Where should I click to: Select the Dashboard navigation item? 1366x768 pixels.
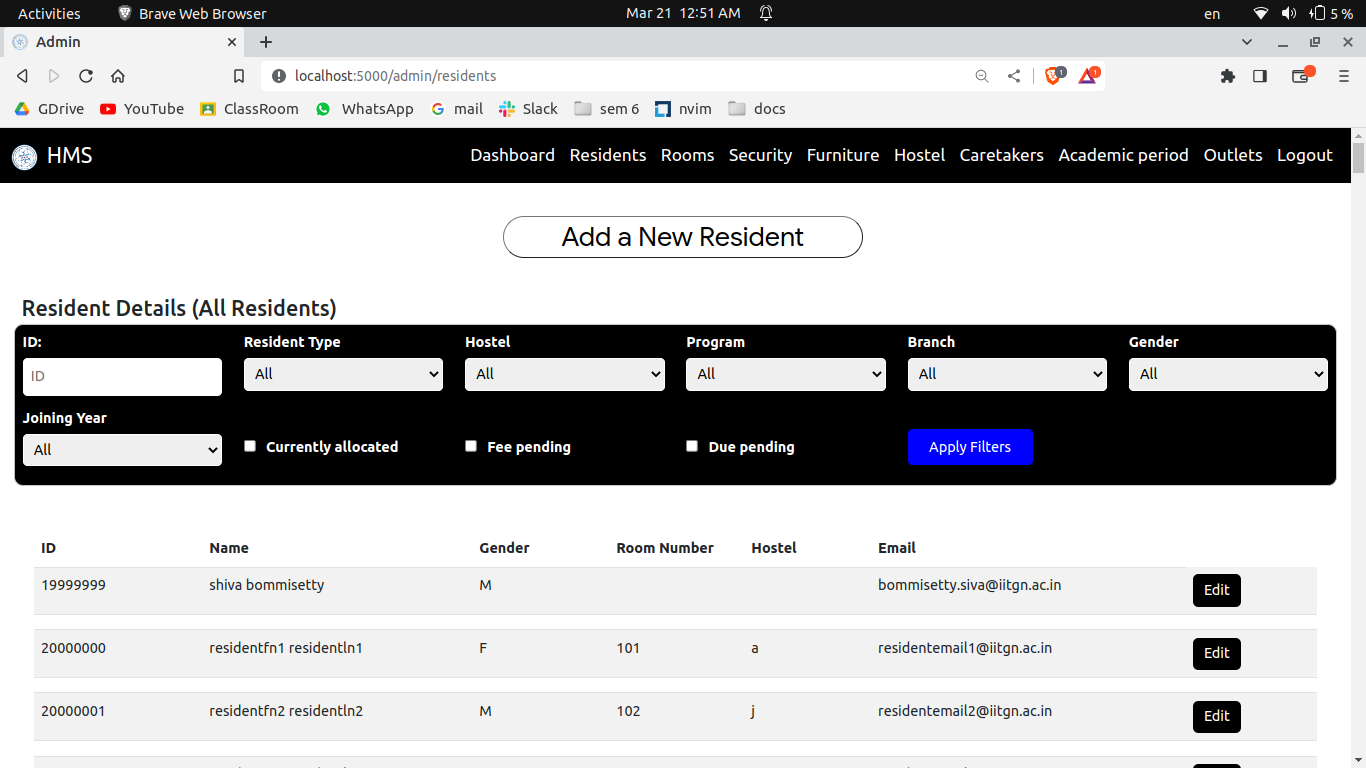(512, 155)
